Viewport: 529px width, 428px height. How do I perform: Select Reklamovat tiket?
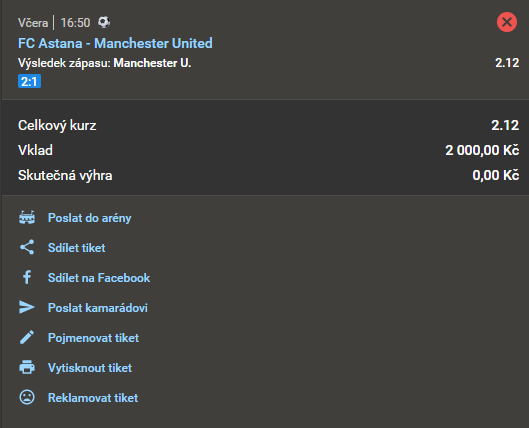pyautogui.click(x=93, y=398)
